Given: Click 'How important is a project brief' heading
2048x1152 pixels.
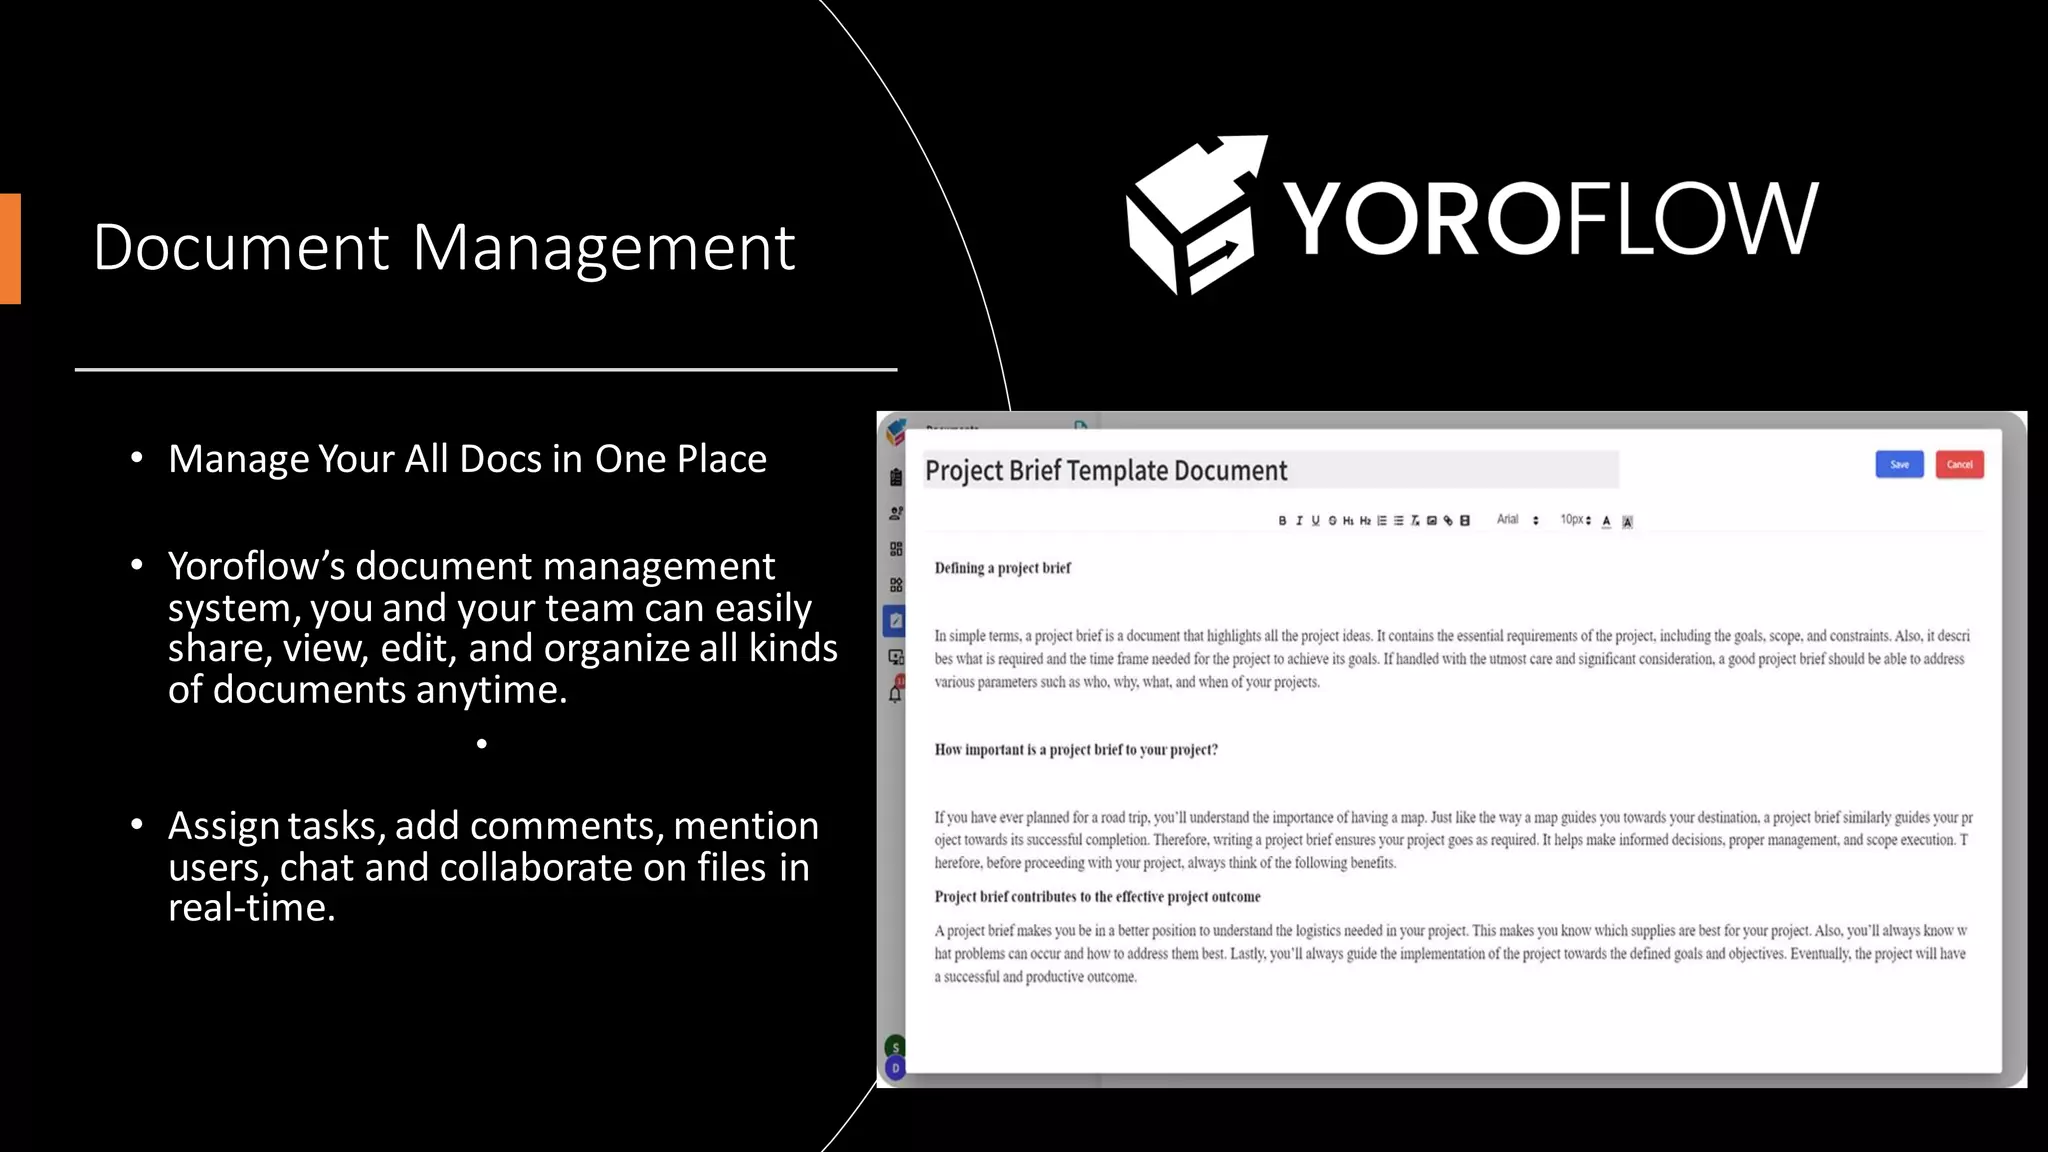Looking at the screenshot, I should 1076,750.
